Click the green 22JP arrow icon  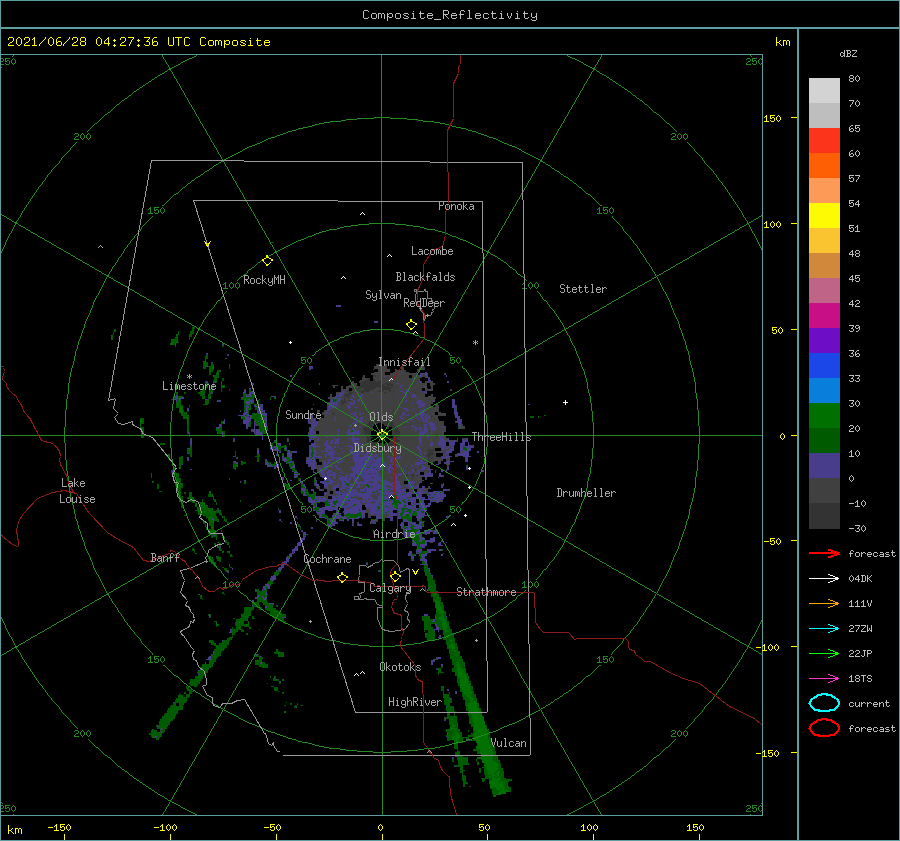coord(824,653)
